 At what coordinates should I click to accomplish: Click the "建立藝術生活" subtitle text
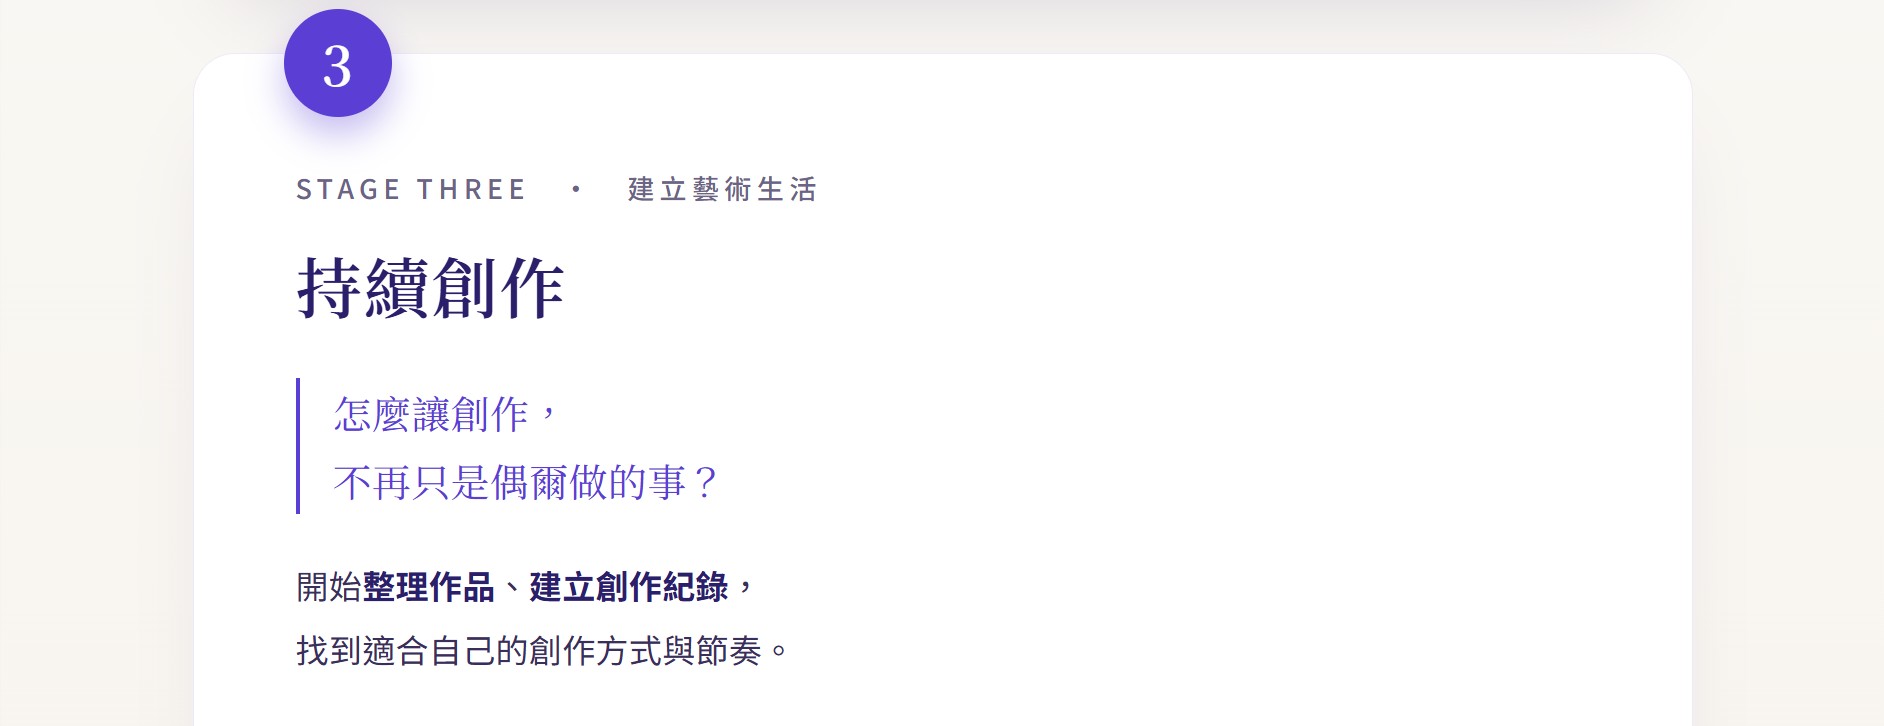pyautogui.click(x=722, y=189)
